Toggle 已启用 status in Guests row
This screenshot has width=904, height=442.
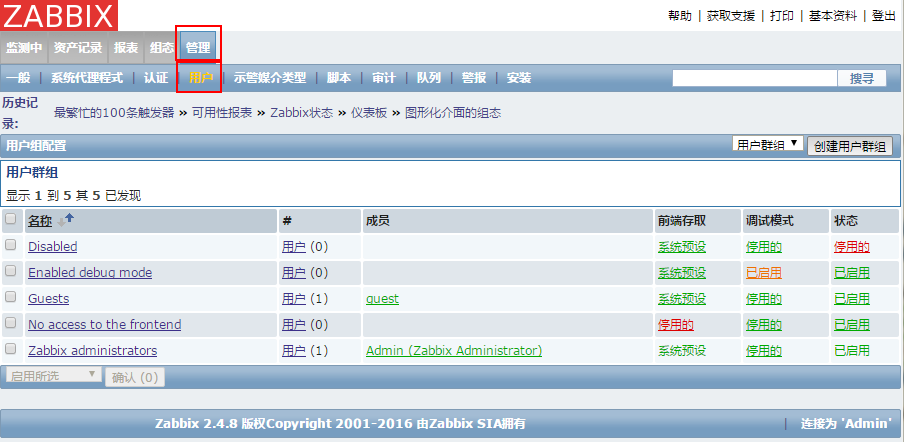[852, 299]
